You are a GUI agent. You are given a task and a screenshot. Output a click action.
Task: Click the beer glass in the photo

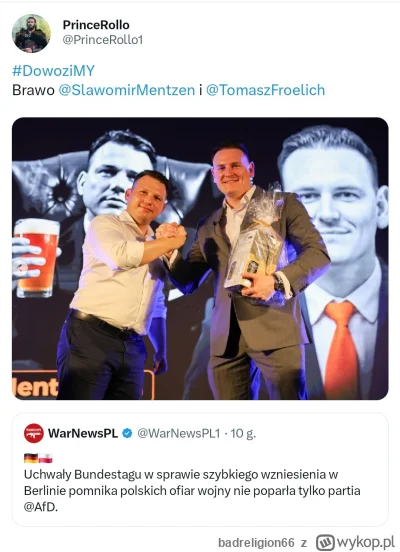point(36,257)
